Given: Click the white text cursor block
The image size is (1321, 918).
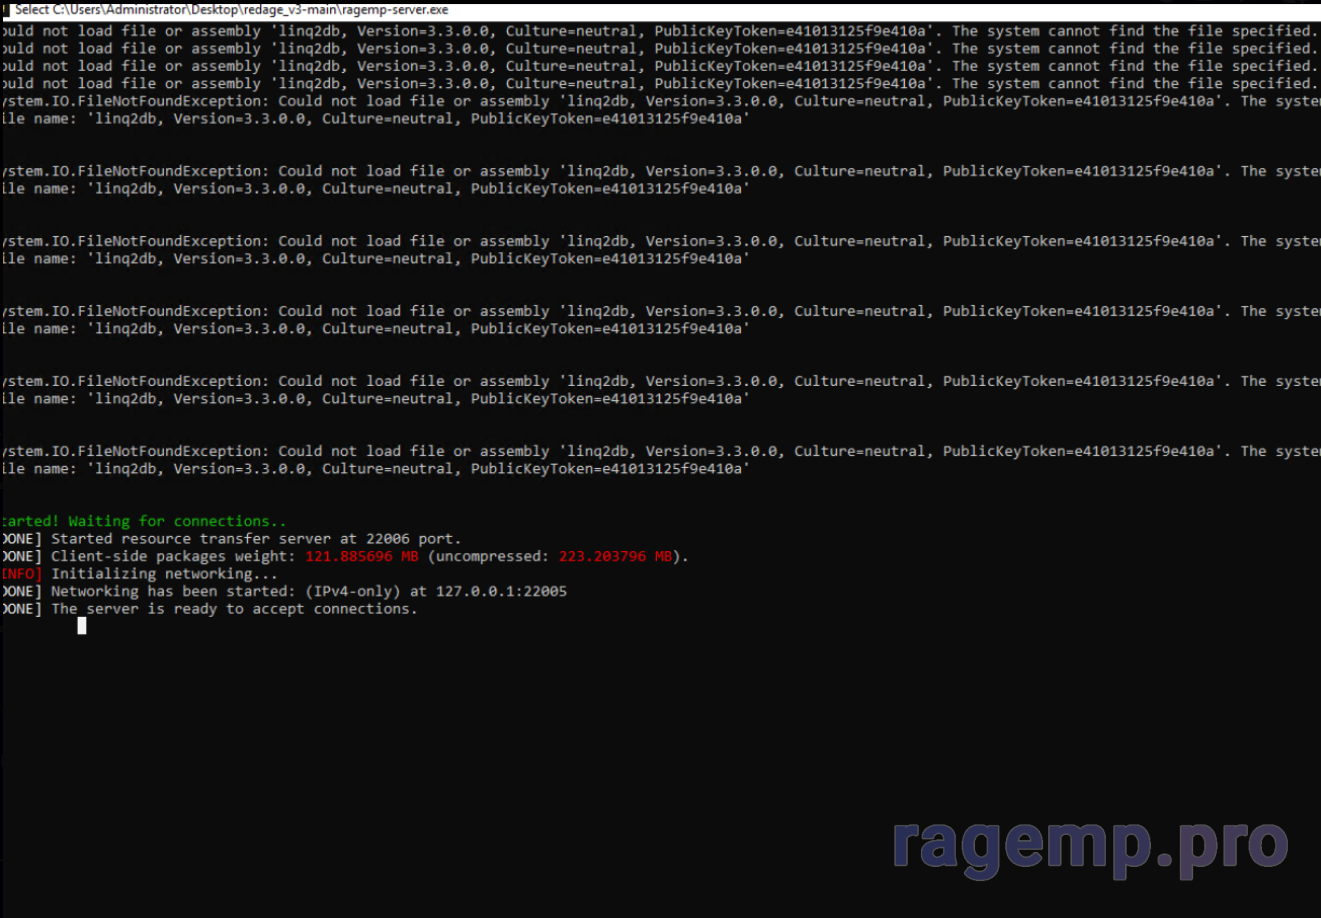Looking at the screenshot, I should [x=82, y=626].
